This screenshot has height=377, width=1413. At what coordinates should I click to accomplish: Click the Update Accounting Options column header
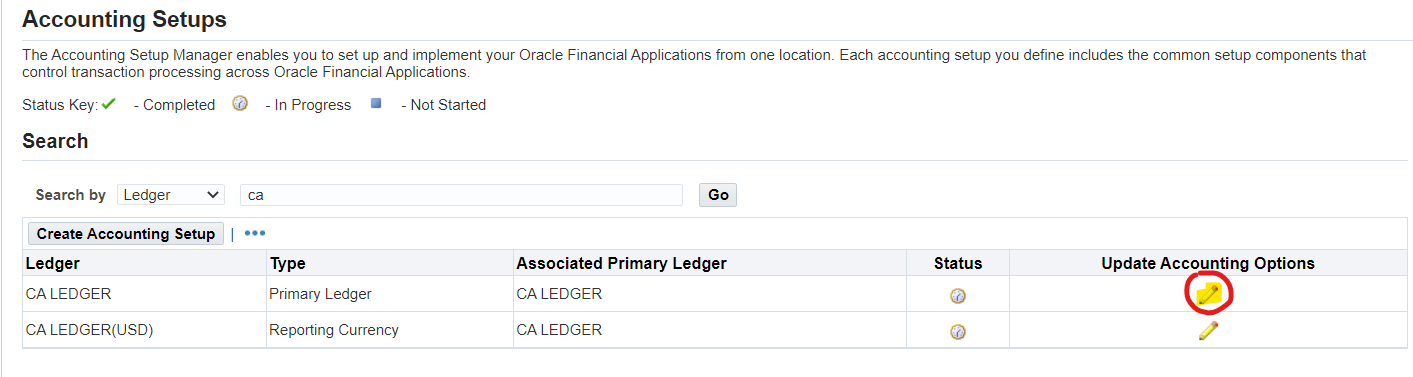1208,263
